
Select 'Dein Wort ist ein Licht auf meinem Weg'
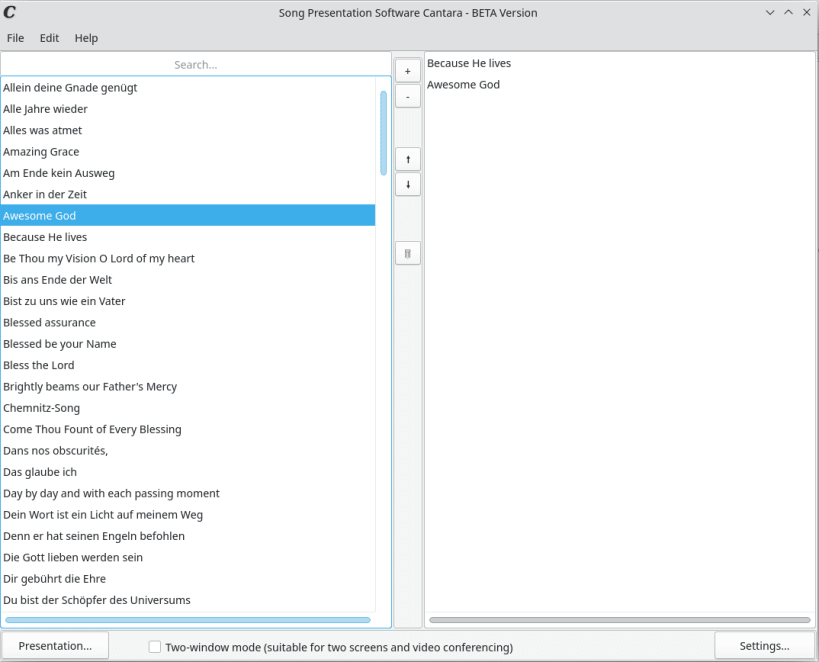(188, 515)
